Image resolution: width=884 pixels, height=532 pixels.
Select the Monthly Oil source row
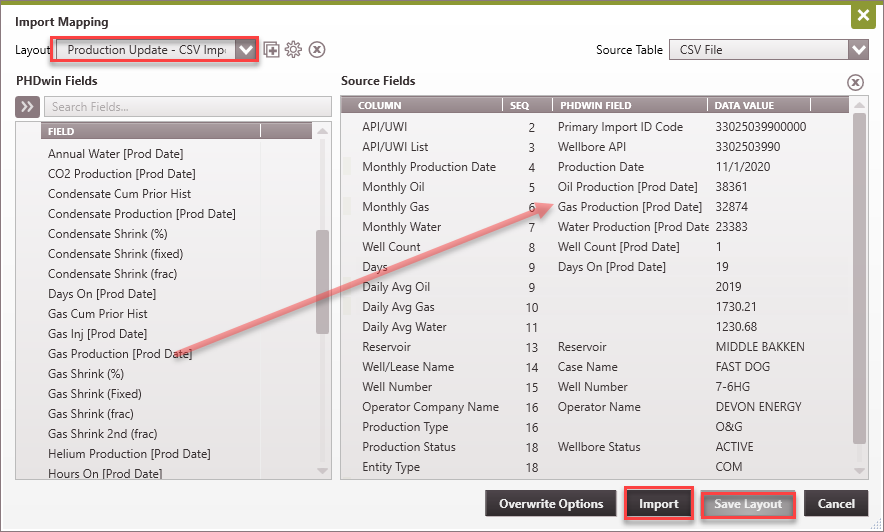pos(596,187)
